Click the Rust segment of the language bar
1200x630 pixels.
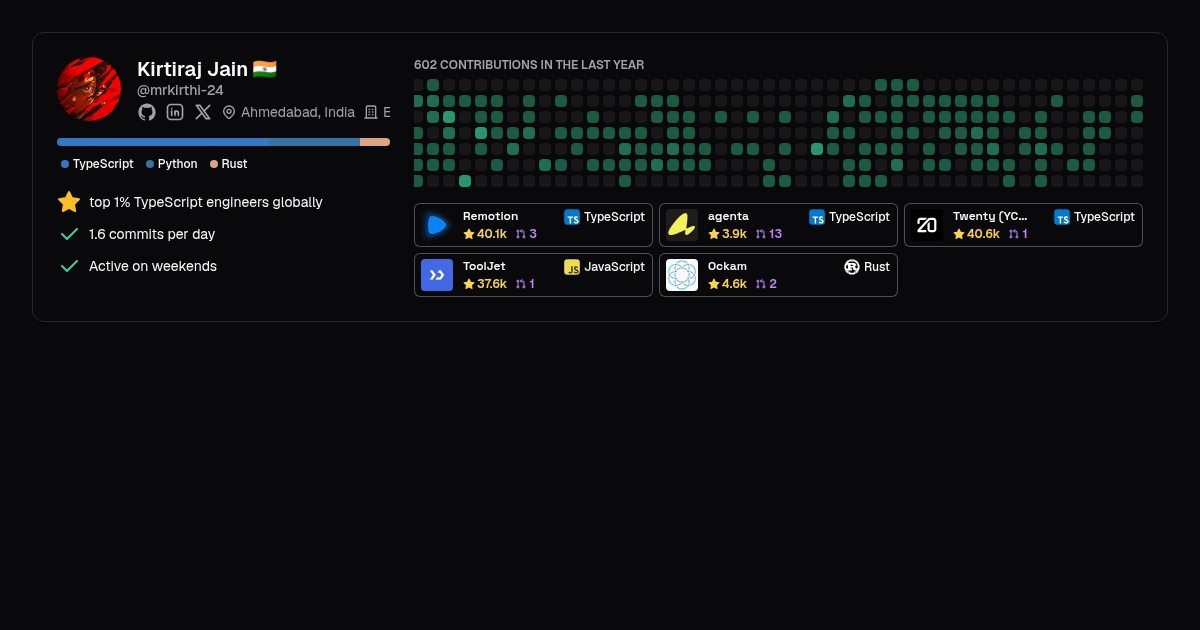[x=375, y=142]
